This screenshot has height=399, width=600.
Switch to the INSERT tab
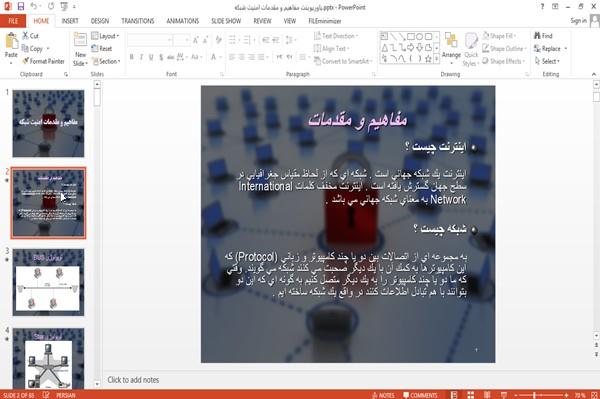pos(70,21)
